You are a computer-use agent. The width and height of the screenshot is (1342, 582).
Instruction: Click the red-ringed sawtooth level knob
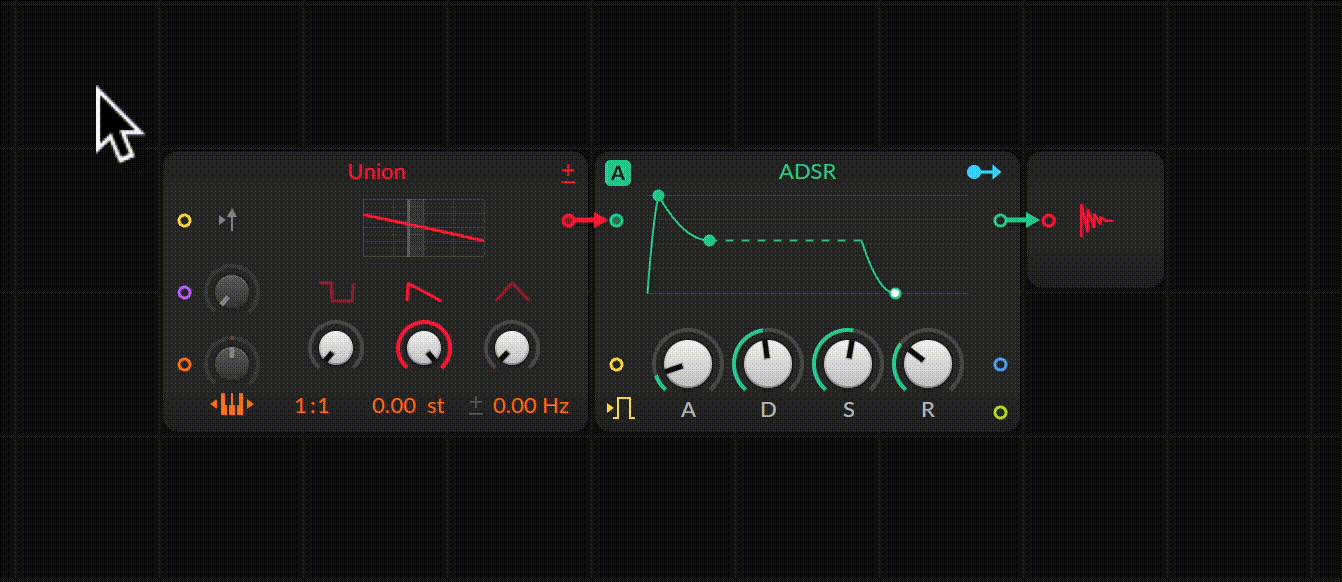[424, 347]
